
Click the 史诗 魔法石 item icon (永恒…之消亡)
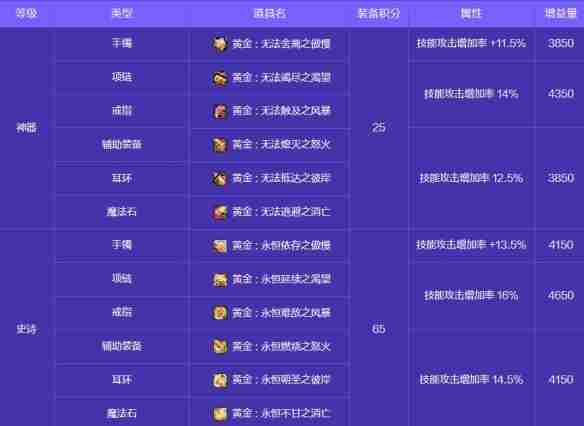point(220,413)
